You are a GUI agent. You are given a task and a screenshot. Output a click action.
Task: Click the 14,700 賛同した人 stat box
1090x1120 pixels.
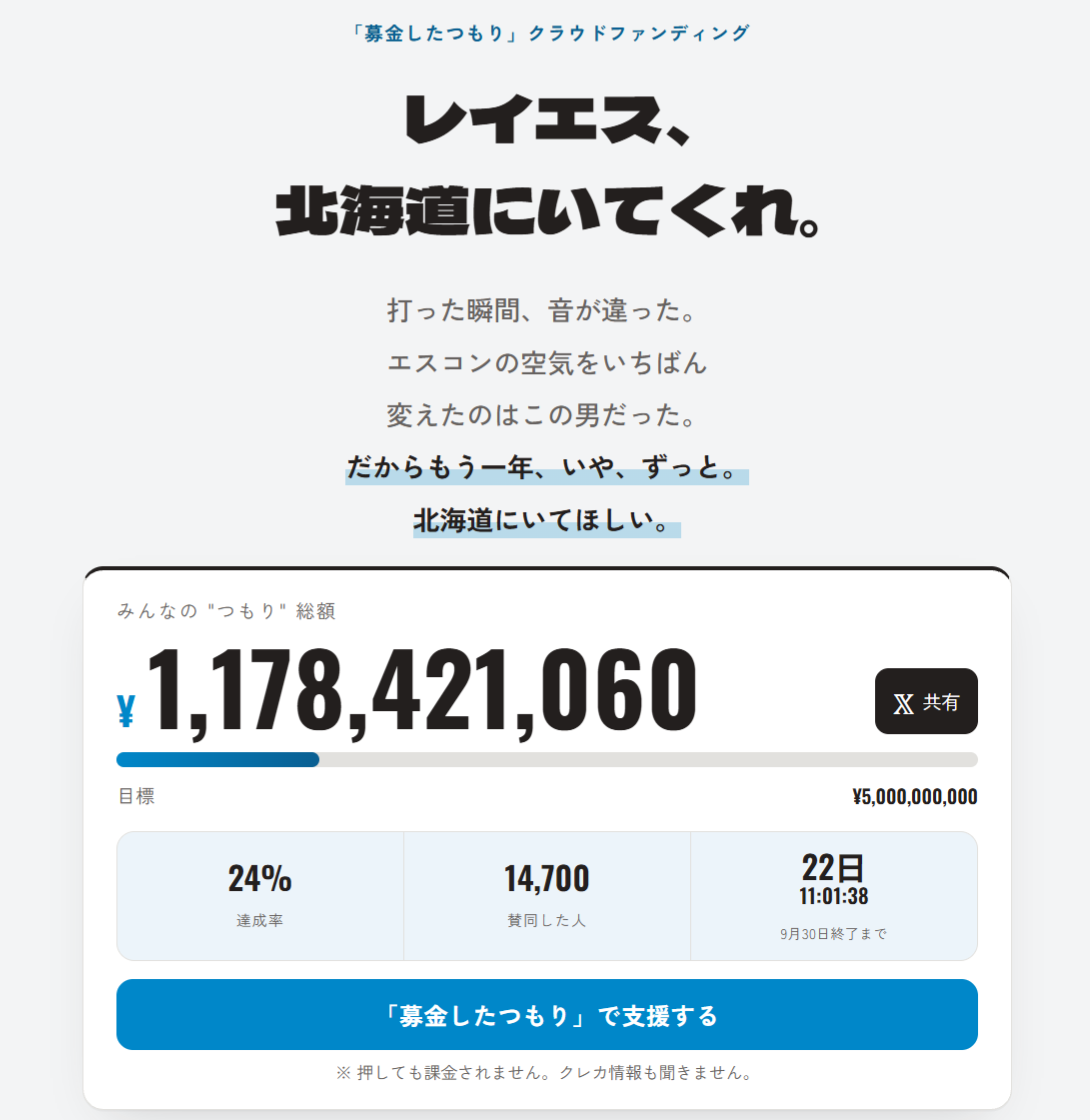(547, 896)
